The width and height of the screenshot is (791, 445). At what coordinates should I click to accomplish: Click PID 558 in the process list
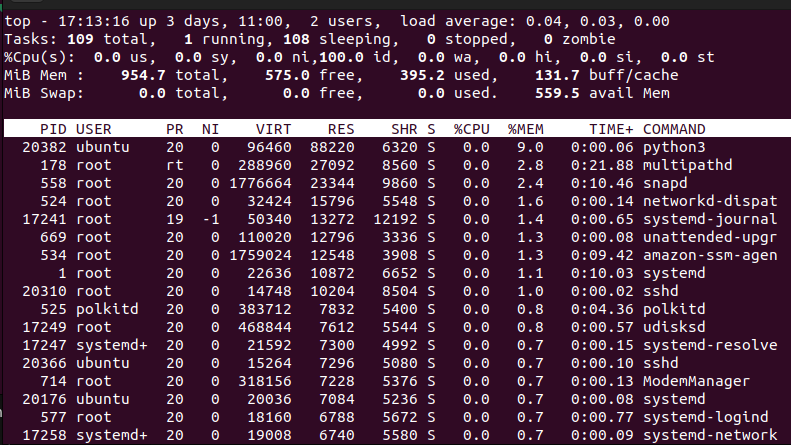click(53, 183)
